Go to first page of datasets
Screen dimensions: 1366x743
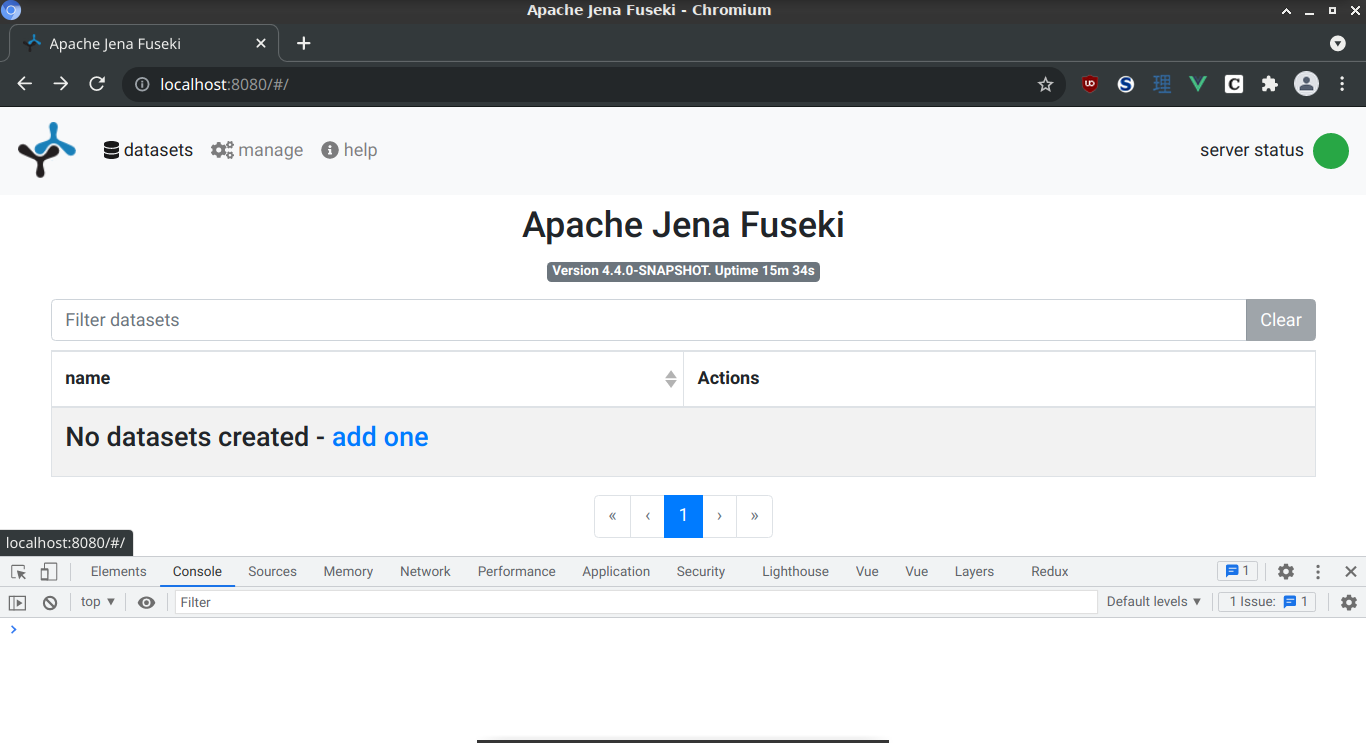click(x=612, y=516)
